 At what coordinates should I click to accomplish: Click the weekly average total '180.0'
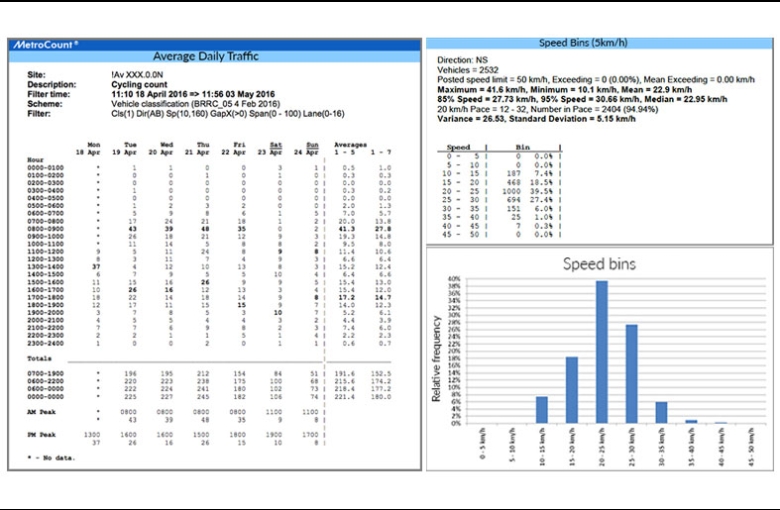[x=381, y=397]
